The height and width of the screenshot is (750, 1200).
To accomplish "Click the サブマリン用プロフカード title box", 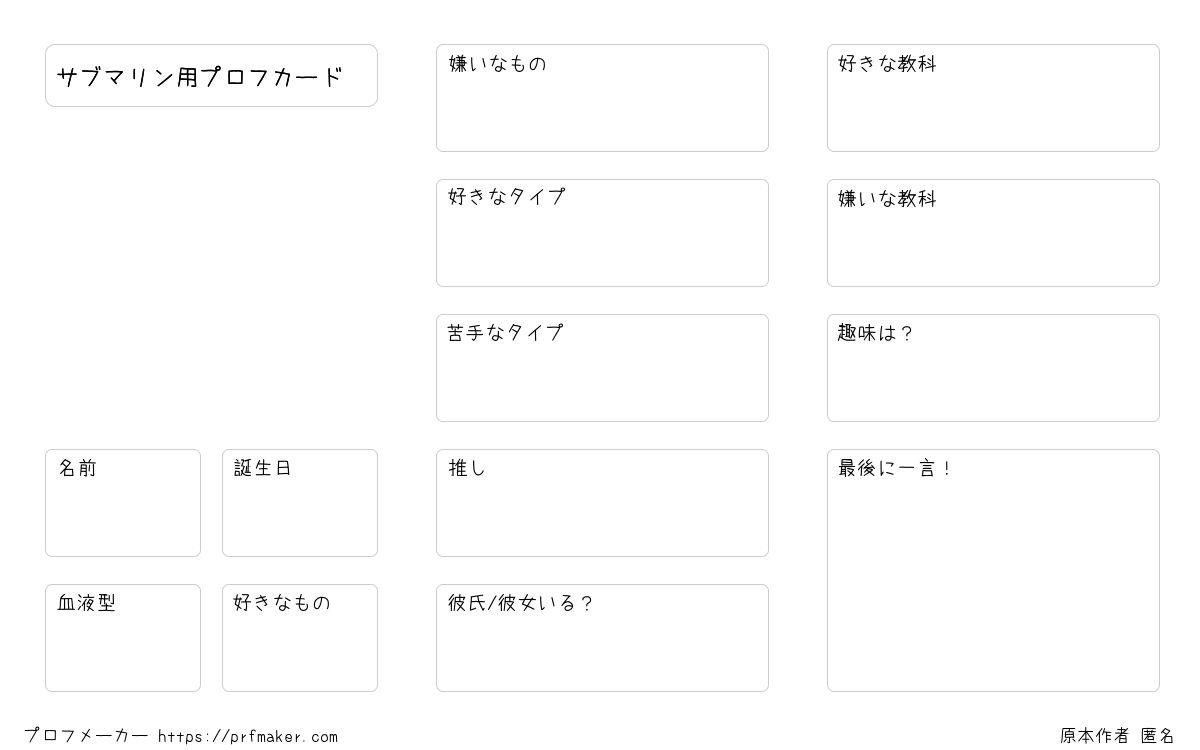I will (x=211, y=75).
